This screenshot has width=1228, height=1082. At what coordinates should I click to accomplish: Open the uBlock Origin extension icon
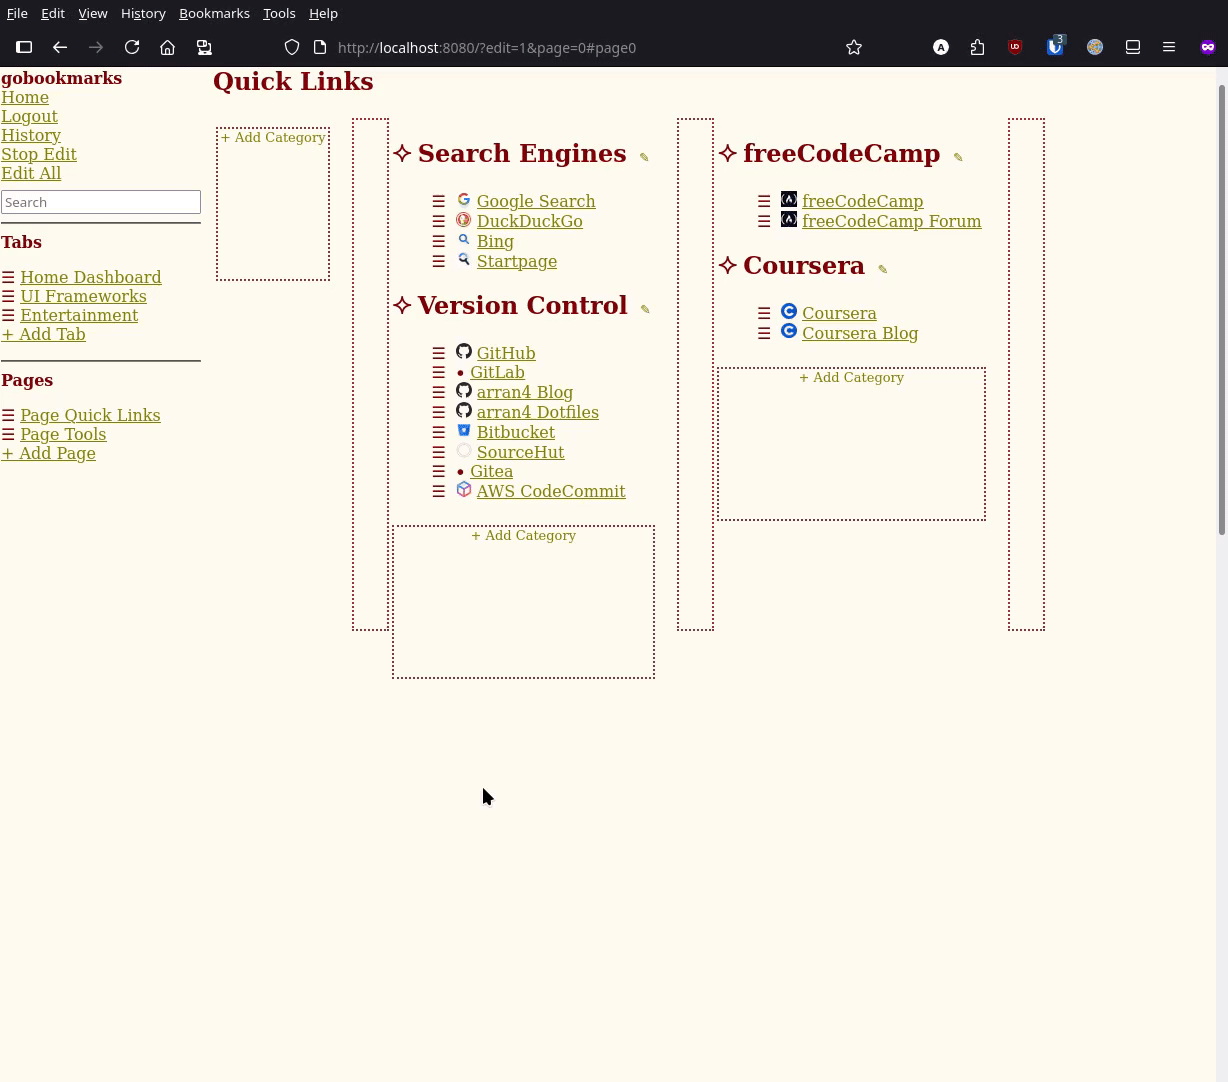[1015, 47]
